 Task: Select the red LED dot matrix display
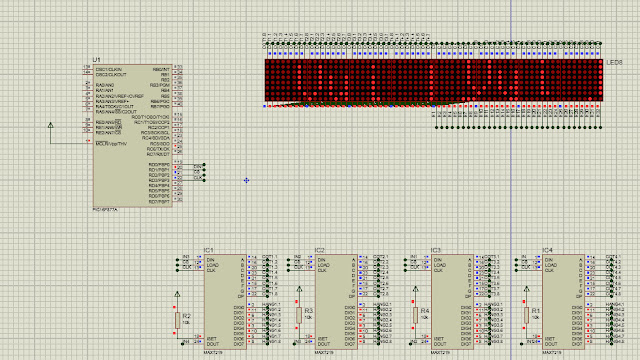(434, 80)
